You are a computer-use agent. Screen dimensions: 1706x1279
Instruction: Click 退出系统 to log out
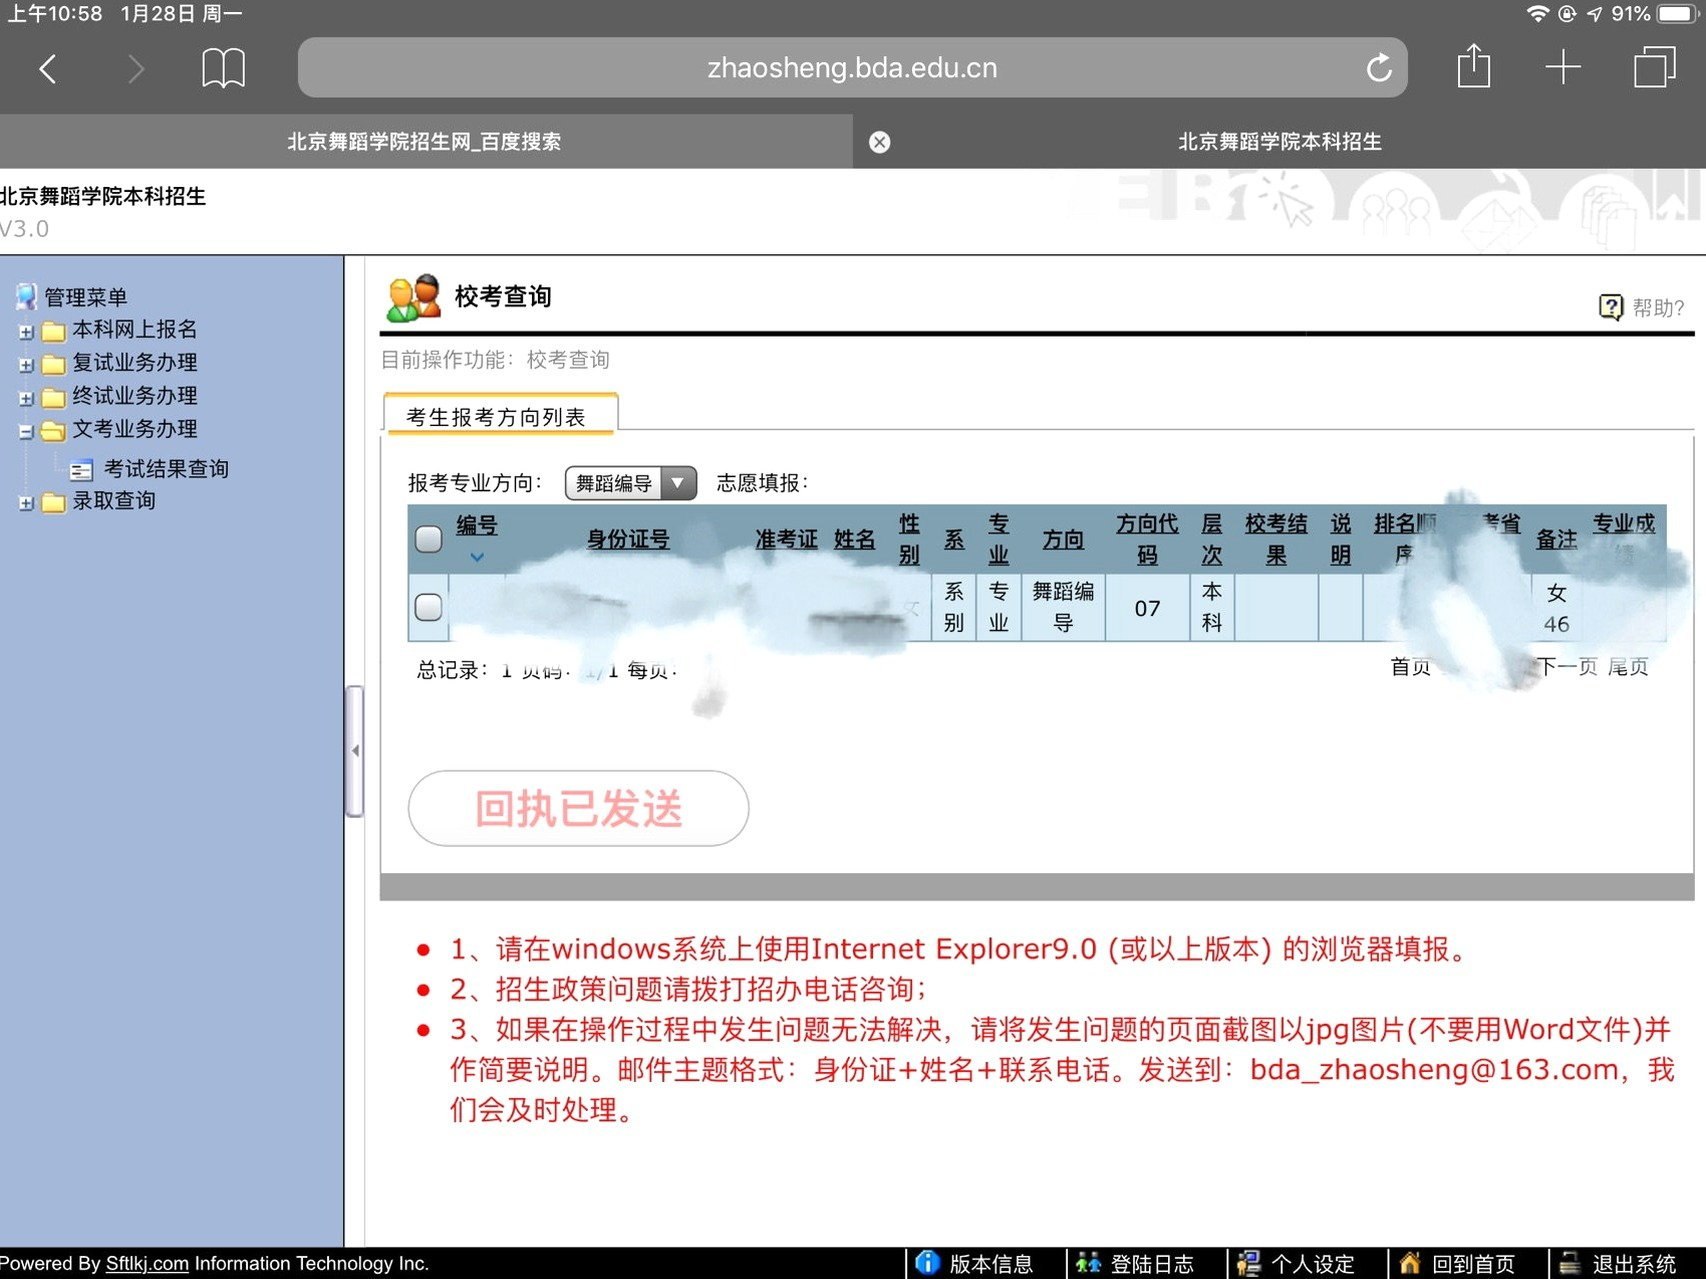pyautogui.click(x=1618, y=1263)
